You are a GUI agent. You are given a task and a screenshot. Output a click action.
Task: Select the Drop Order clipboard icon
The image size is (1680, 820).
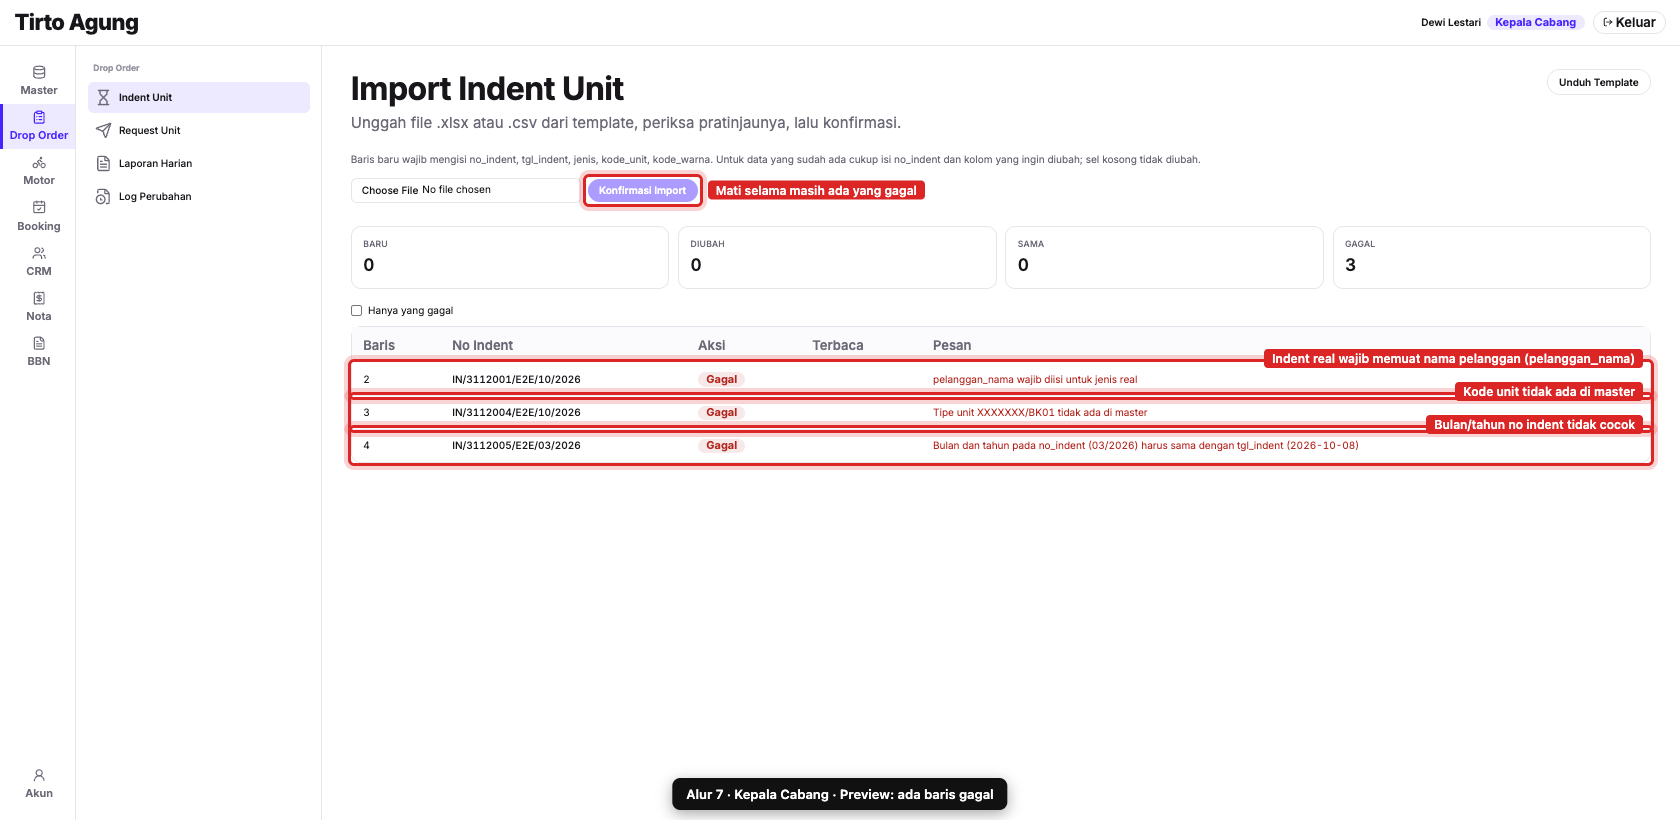click(39, 117)
